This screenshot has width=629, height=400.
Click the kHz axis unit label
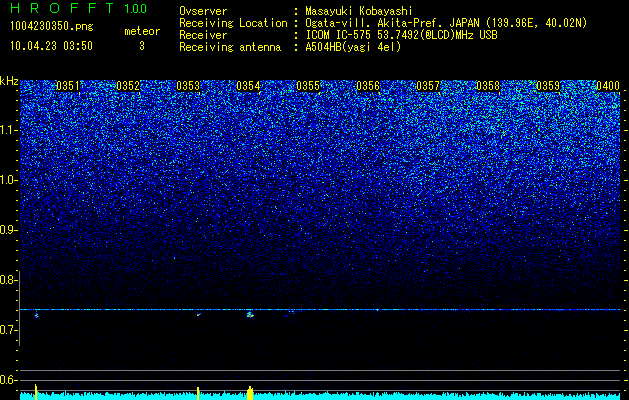(9, 81)
